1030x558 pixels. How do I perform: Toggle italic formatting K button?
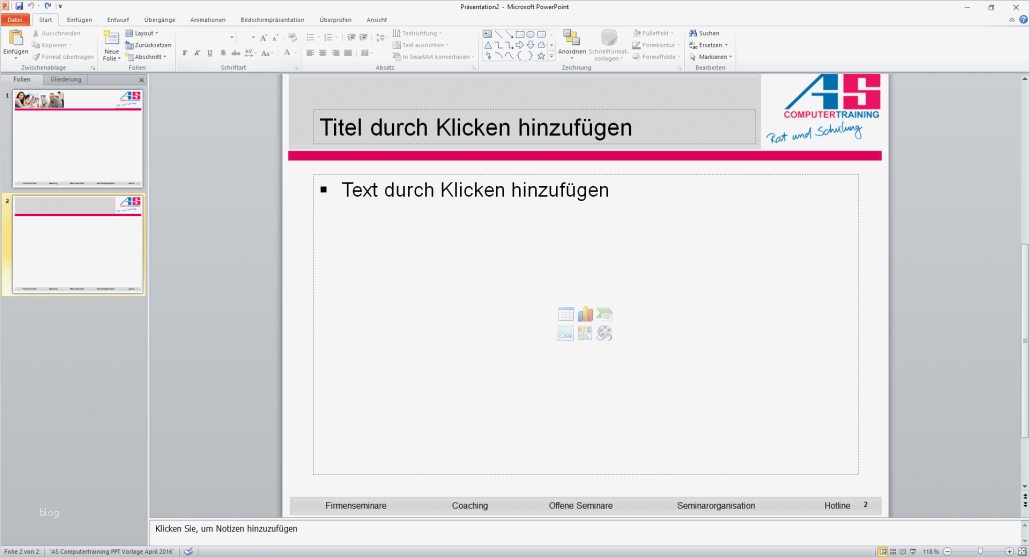(197, 53)
